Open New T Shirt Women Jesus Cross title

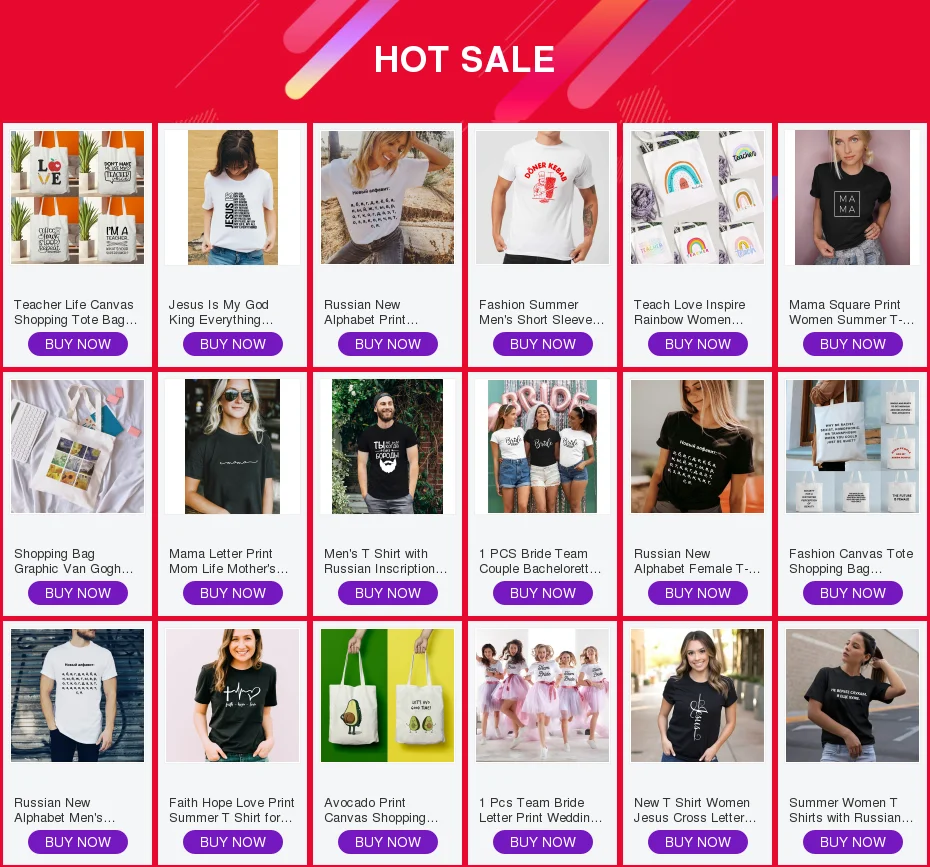[x=695, y=810]
